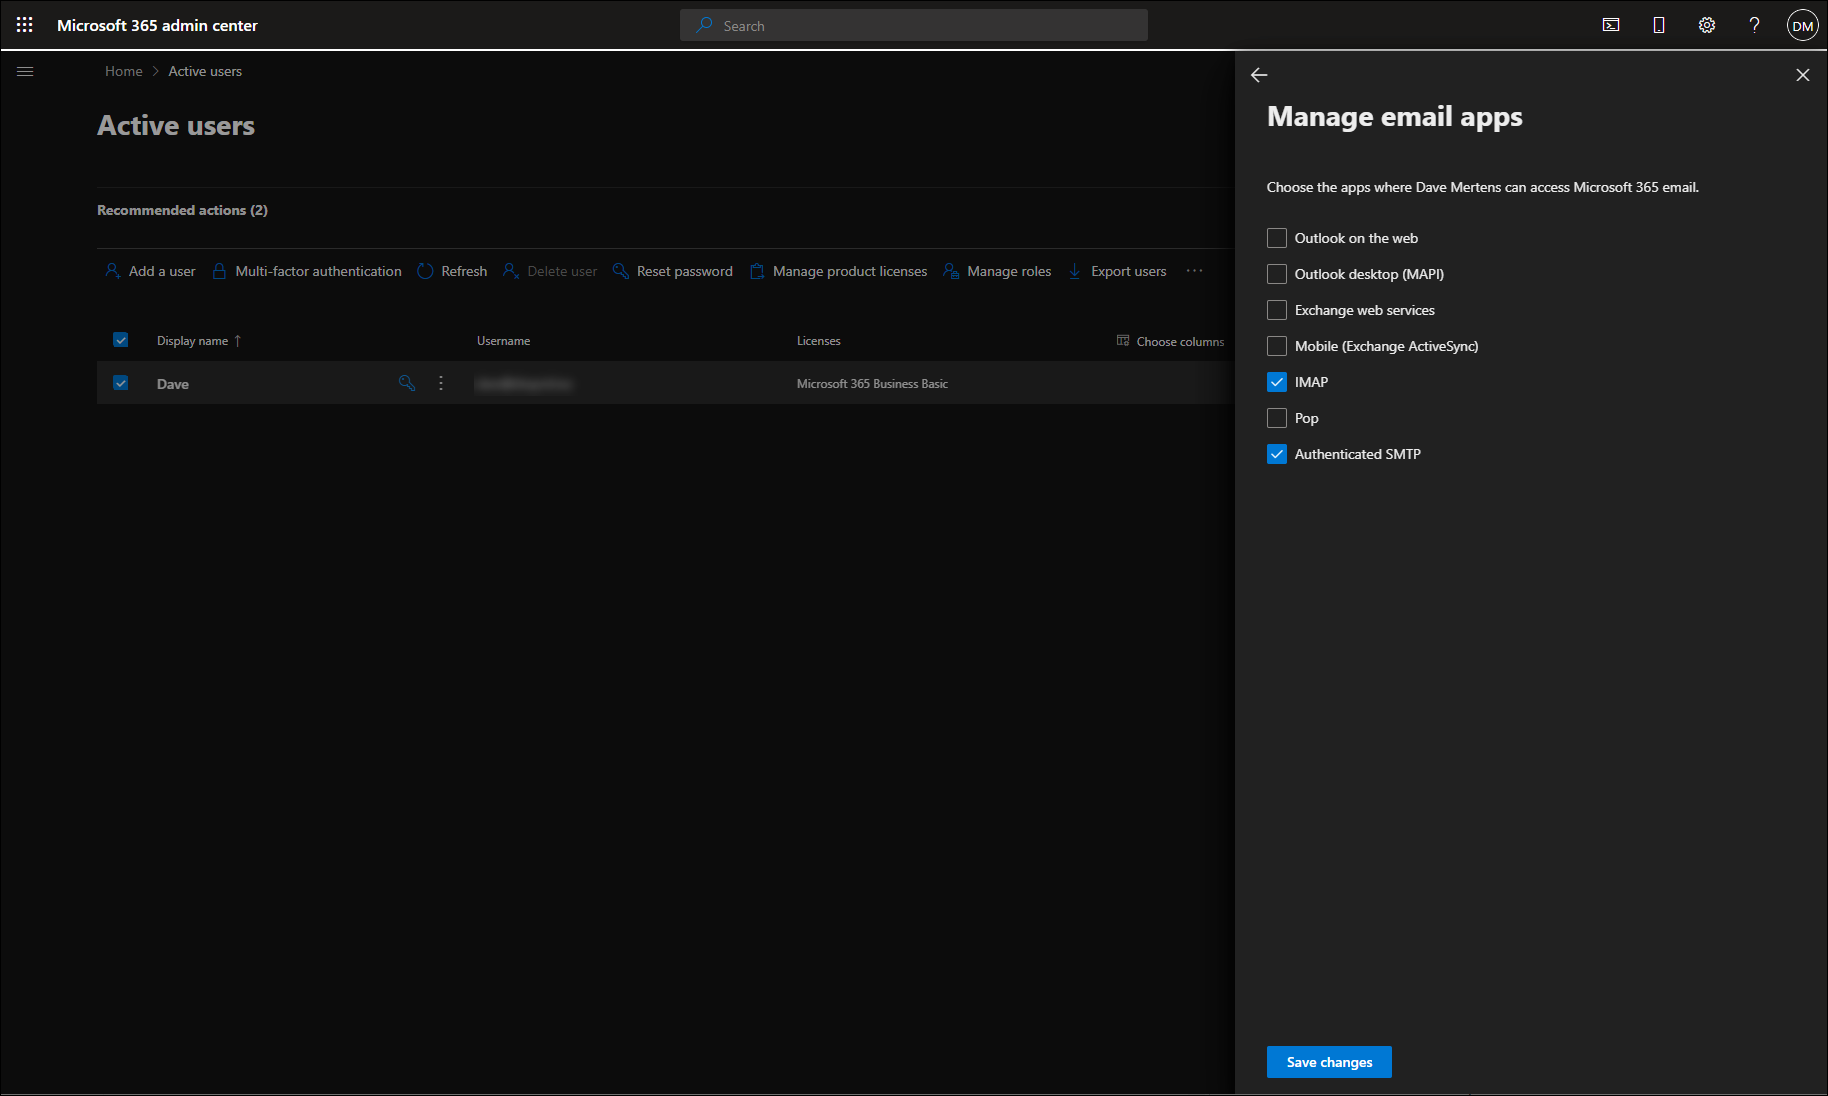Click the Save changes button
The height and width of the screenshot is (1096, 1828).
(1329, 1062)
